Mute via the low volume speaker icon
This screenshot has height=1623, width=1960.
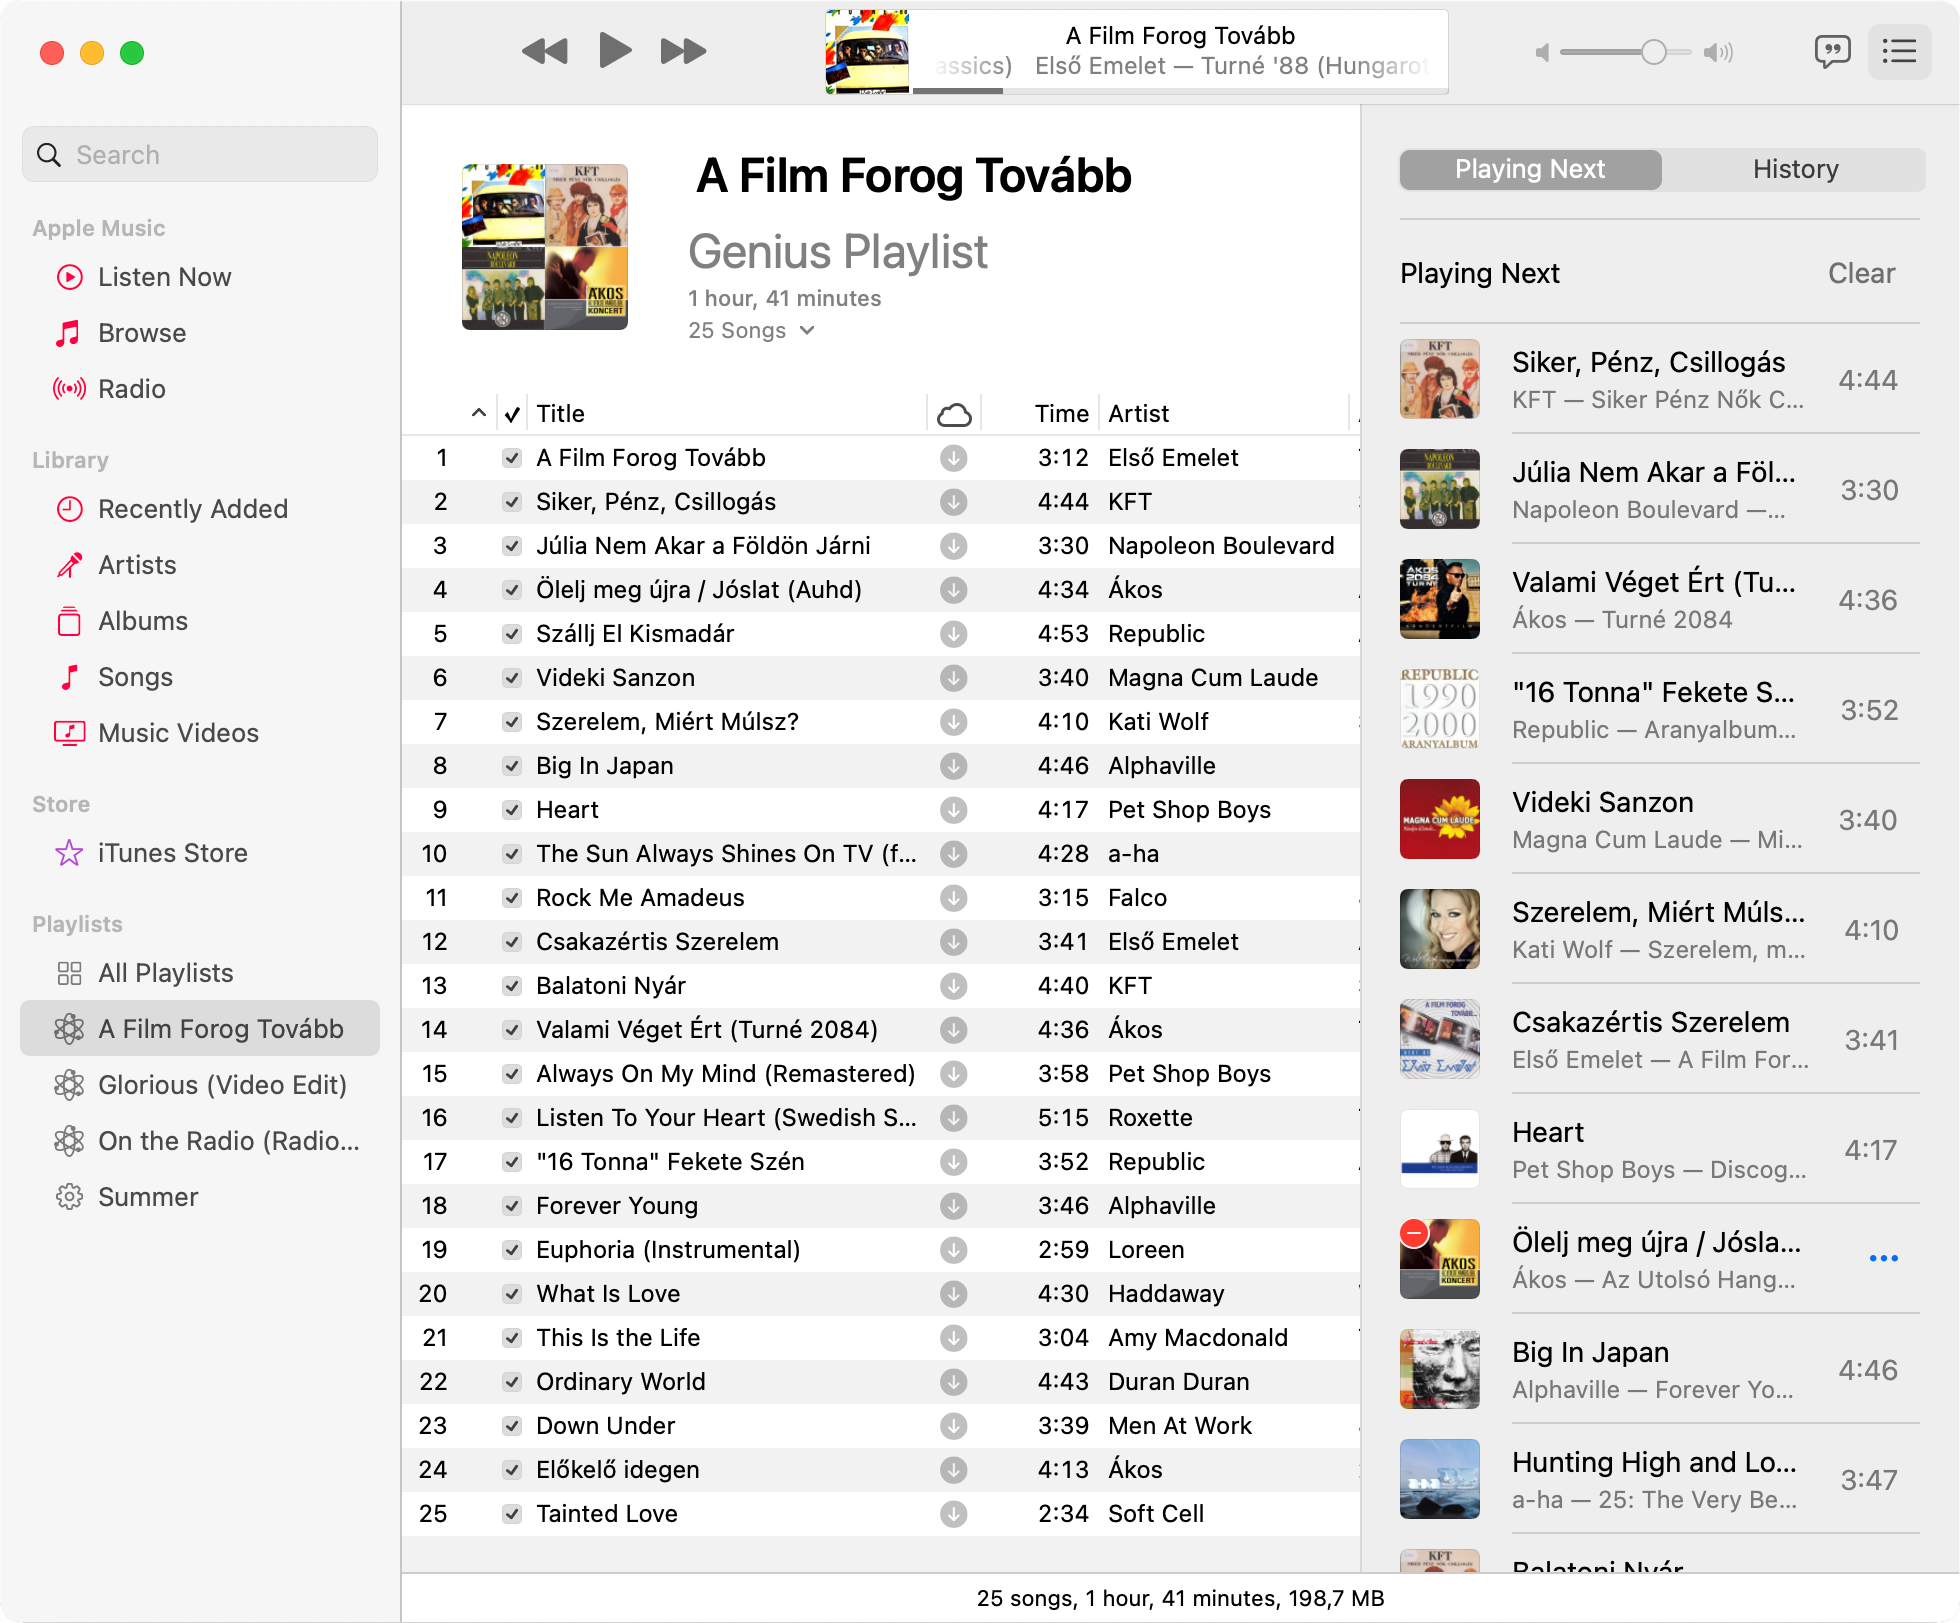1542,52
